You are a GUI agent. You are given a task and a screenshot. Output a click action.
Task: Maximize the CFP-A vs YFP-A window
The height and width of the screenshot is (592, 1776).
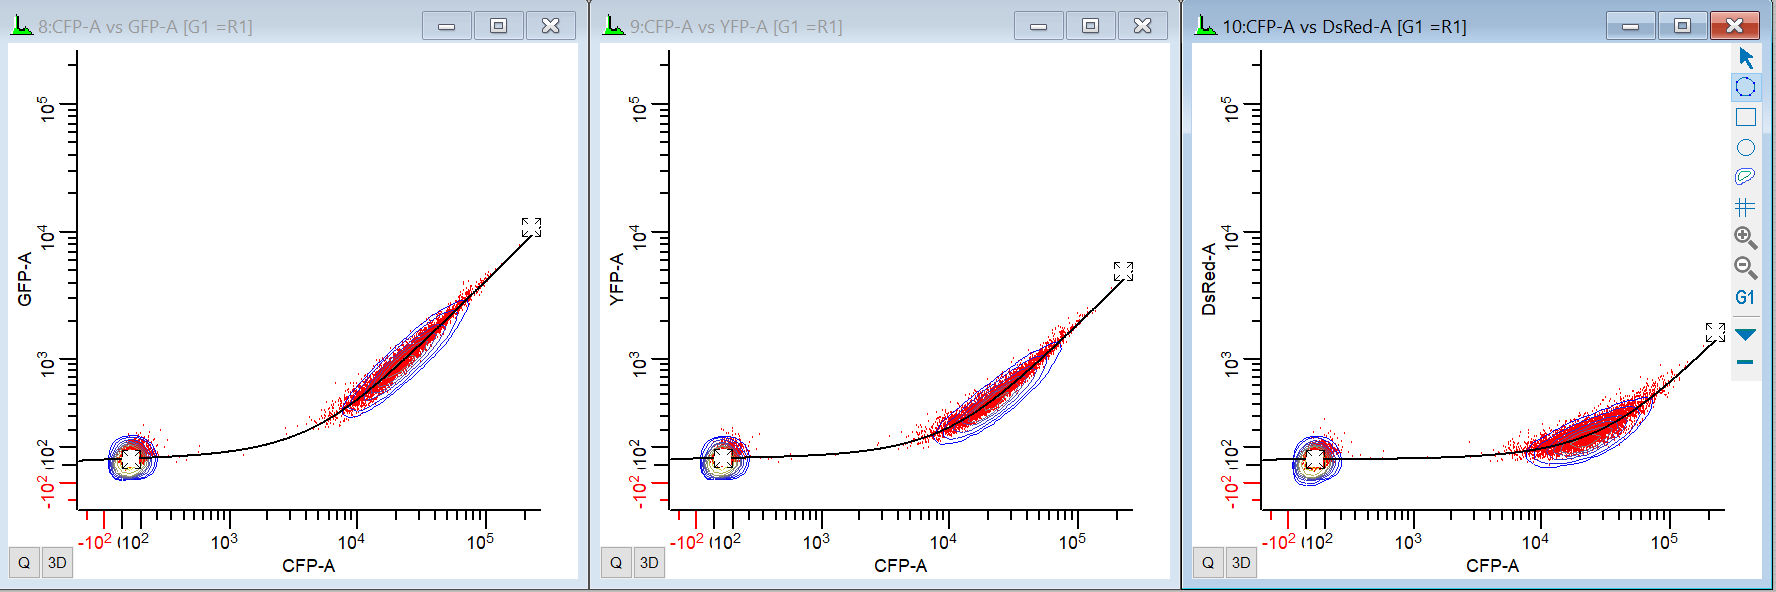[x=1090, y=26]
